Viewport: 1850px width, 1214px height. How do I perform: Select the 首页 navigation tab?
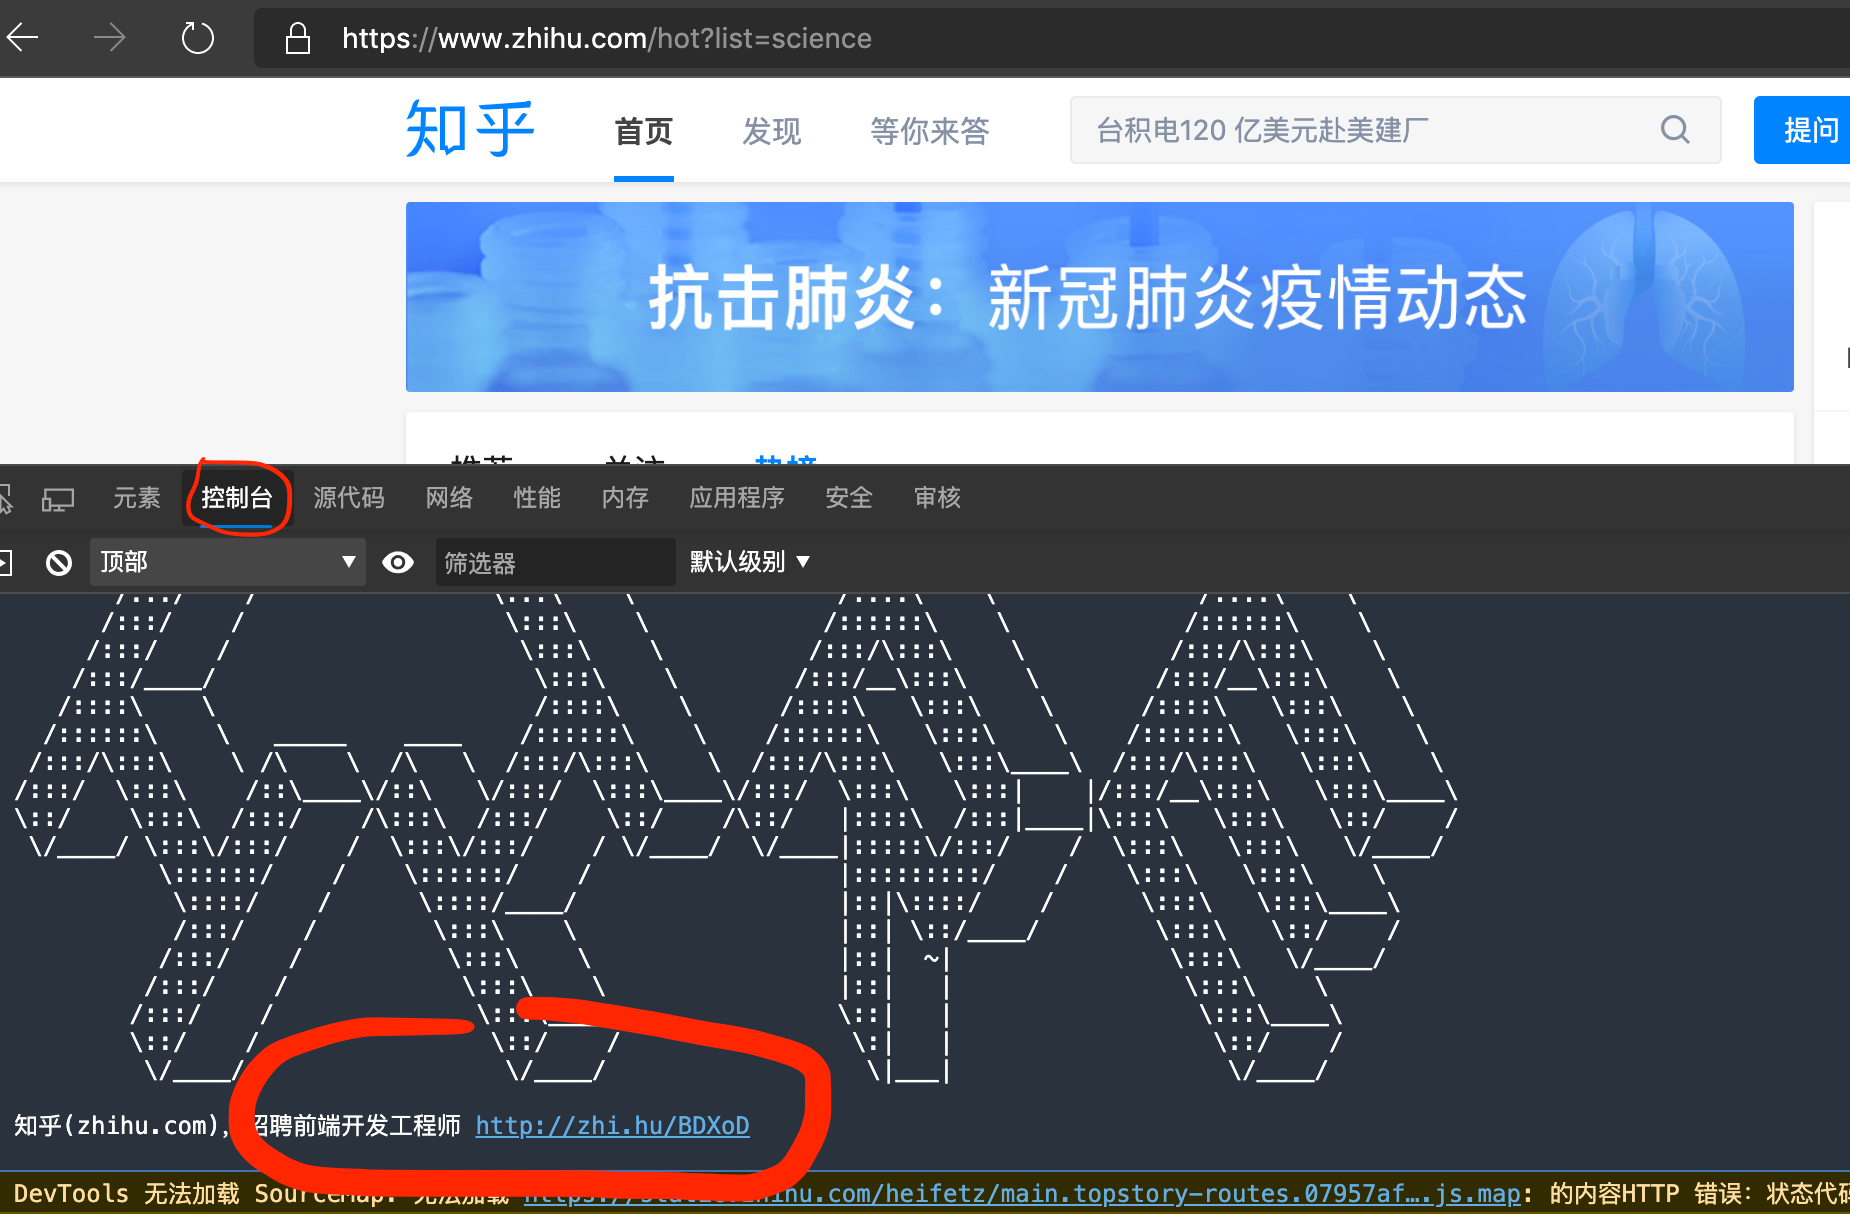[x=643, y=131]
